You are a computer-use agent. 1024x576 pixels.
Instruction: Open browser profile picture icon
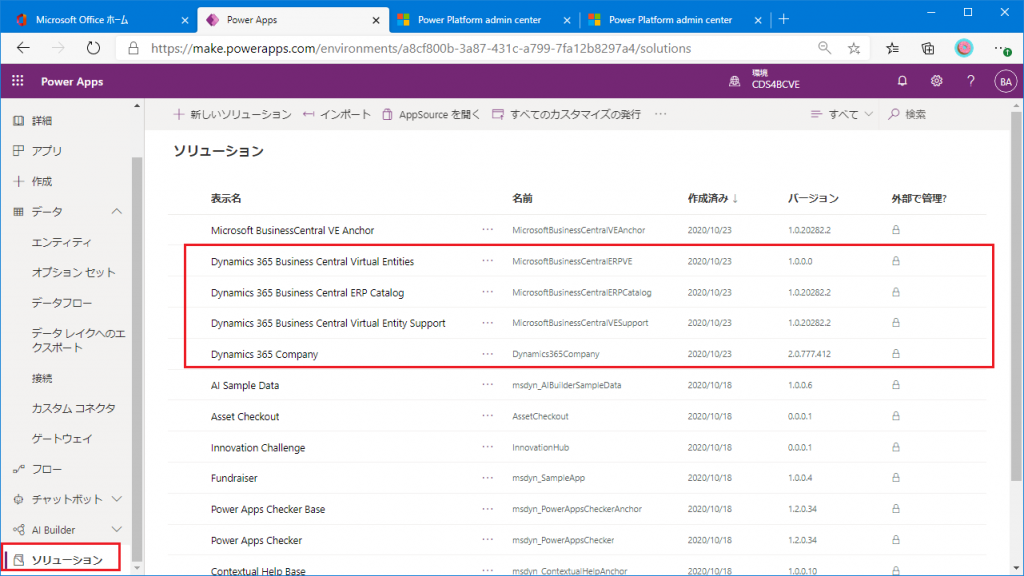pos(964,48)
